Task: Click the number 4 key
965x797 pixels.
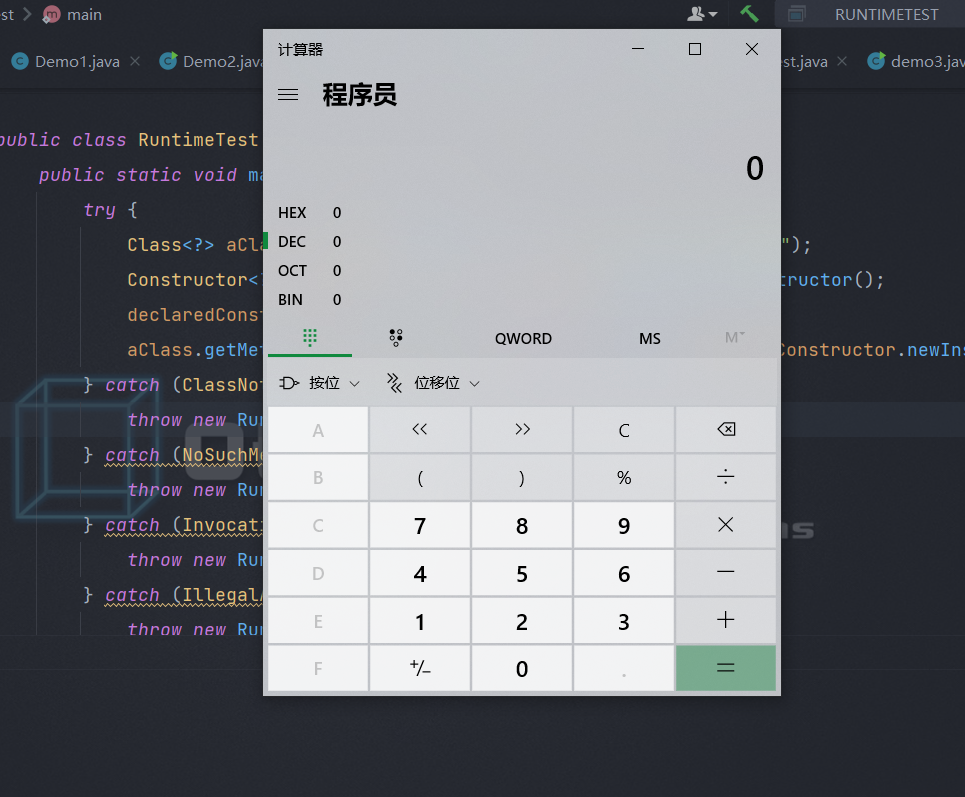Action: (420, 573)
